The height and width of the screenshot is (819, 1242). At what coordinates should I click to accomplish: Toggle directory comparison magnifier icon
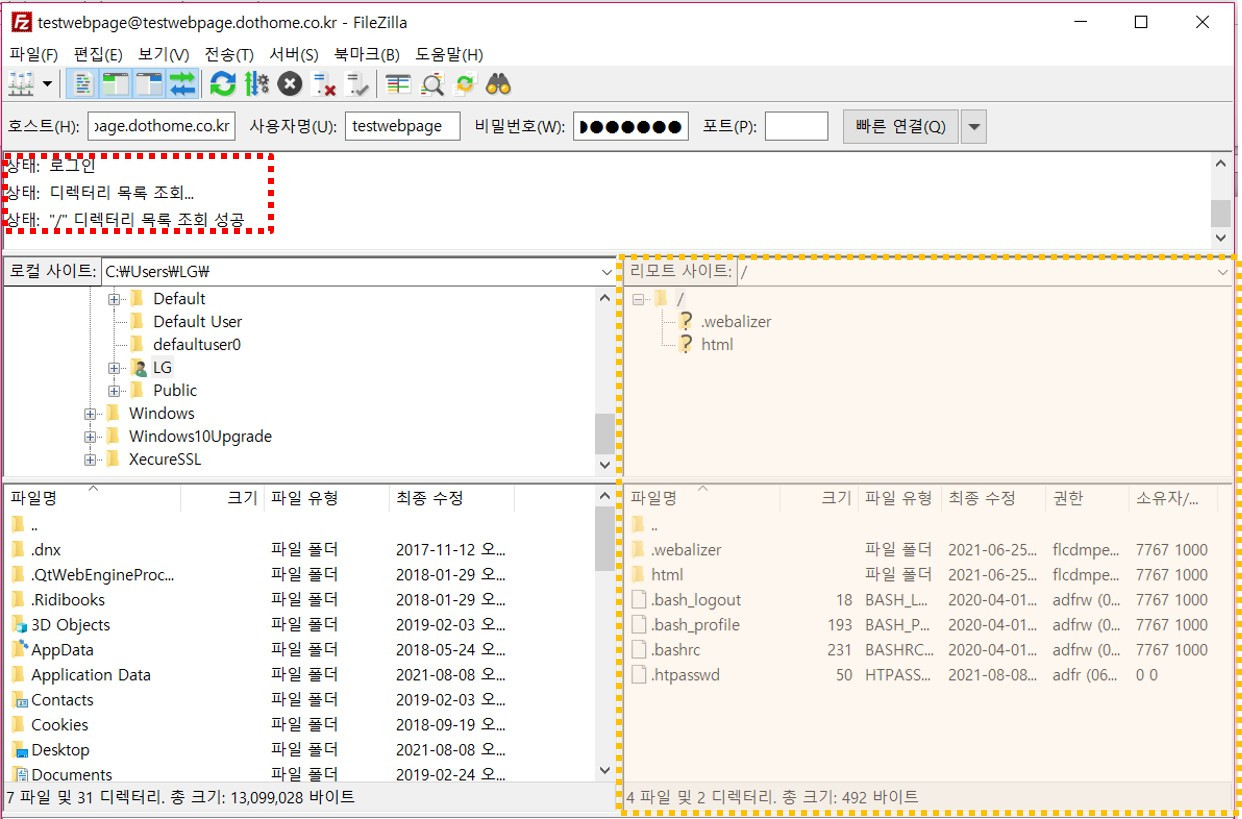pyautogui.click(x=432, y=84)
